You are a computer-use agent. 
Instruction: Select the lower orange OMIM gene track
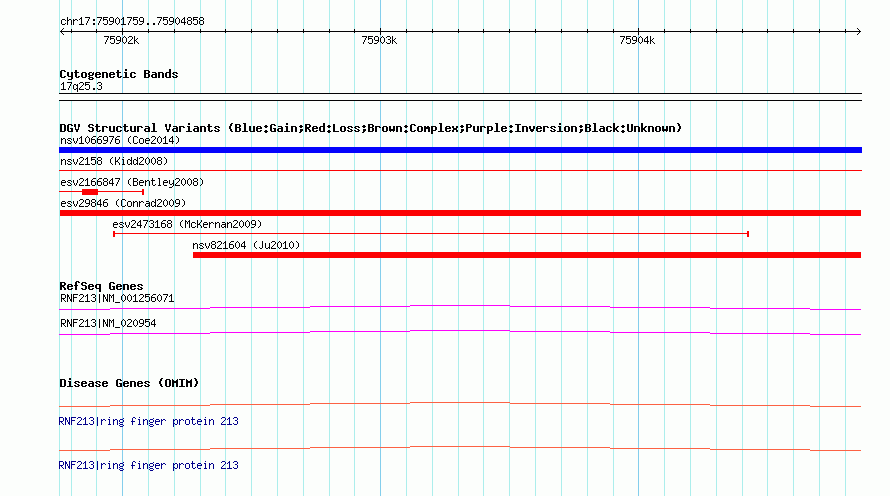pyautogui.click(x=460, y=448)
